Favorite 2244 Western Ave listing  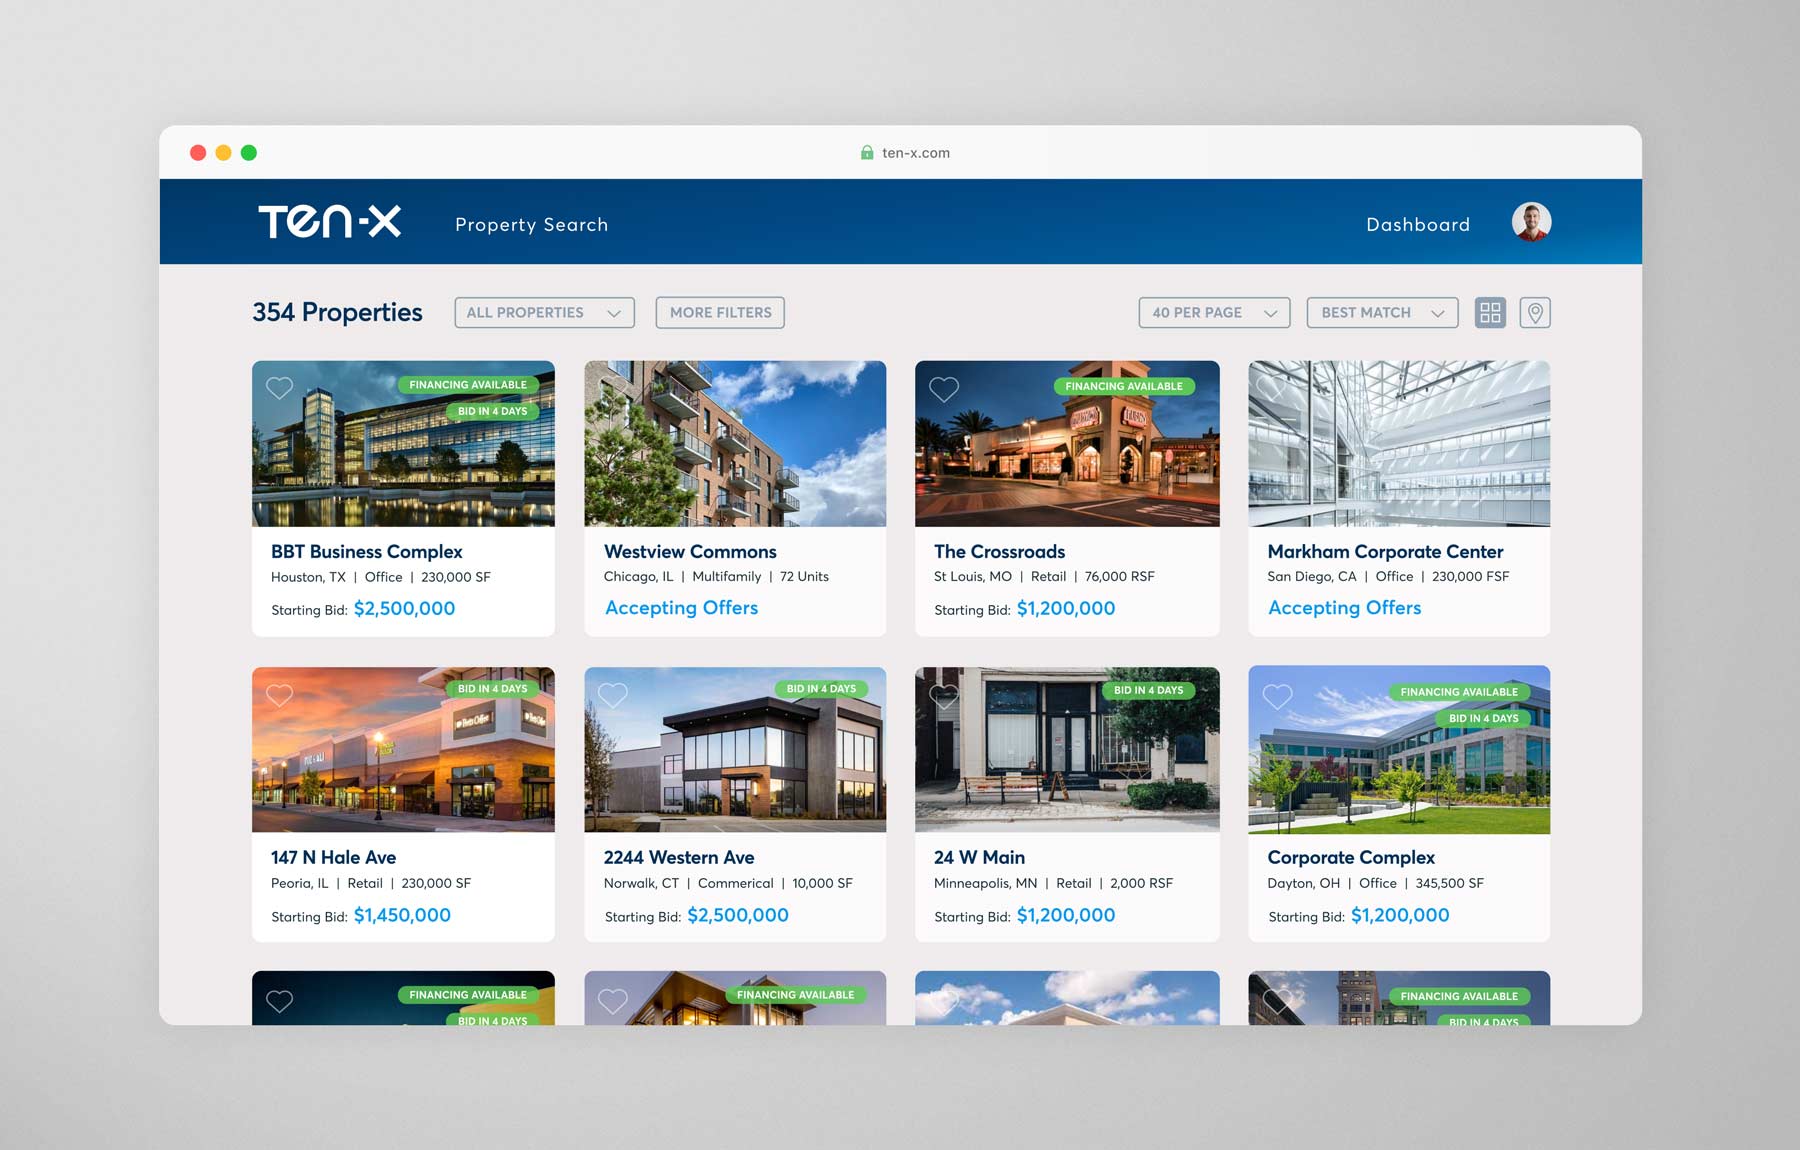(x=613, y=695)
